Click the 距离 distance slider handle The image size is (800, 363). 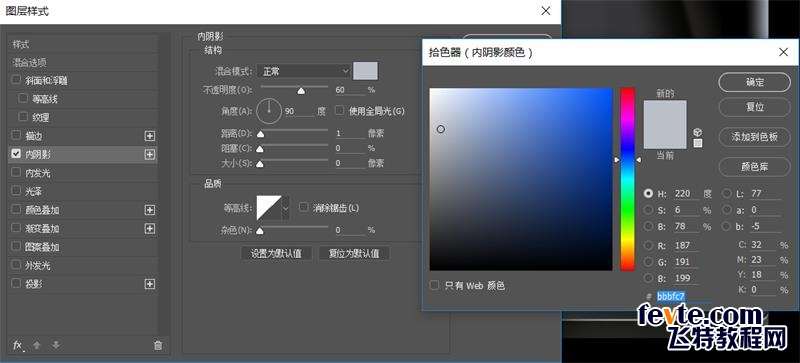(x=260, y=134)
